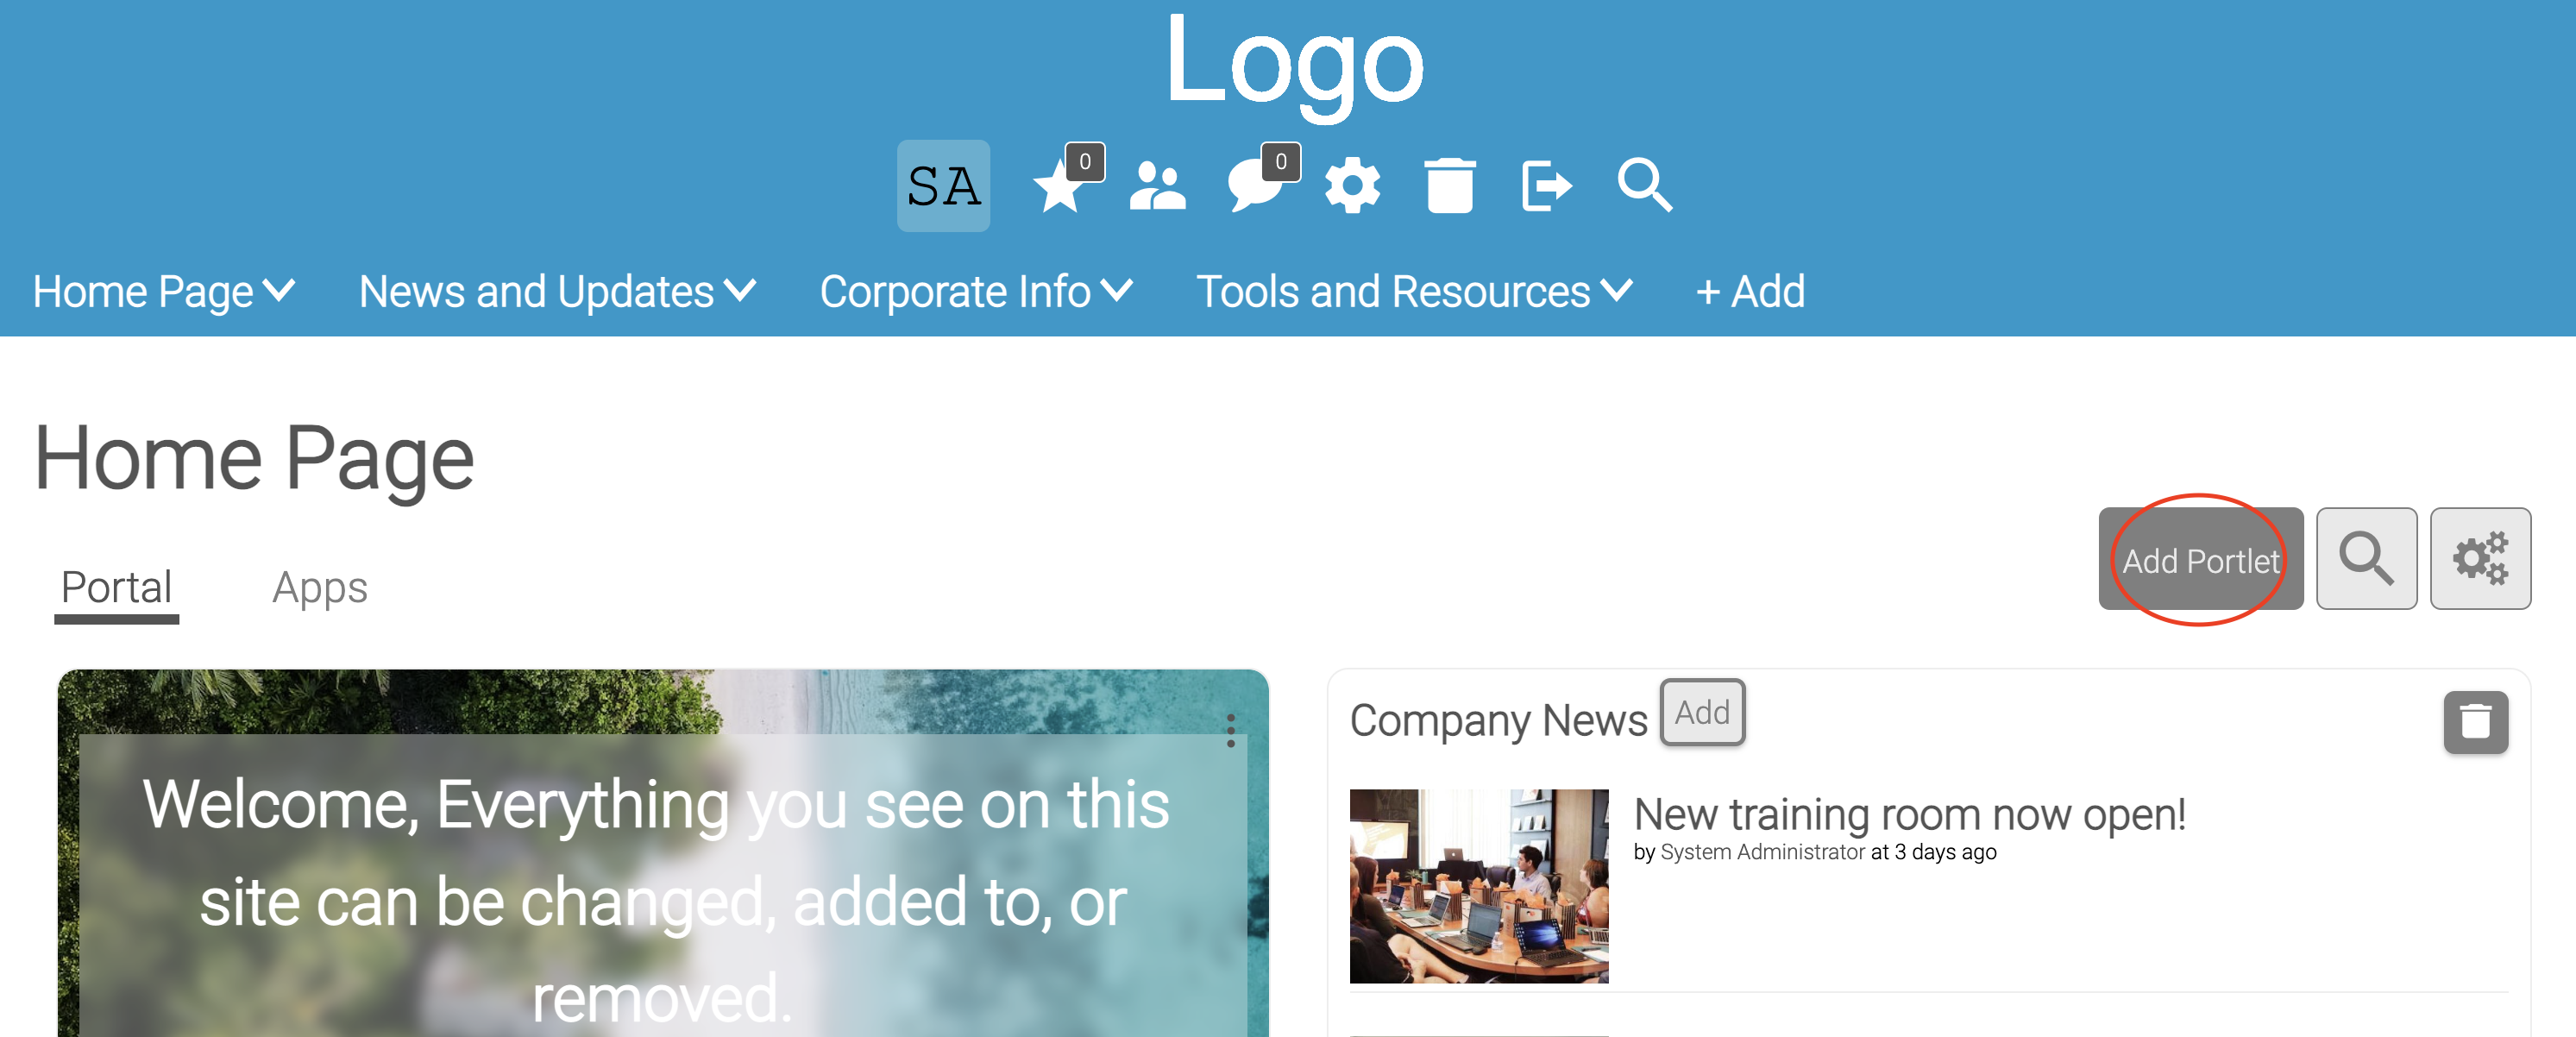The width and height of the screenshot is (2576, 1037).
Task: Open settings gear in header toolbar
Action: click(x=1352, y=186)
